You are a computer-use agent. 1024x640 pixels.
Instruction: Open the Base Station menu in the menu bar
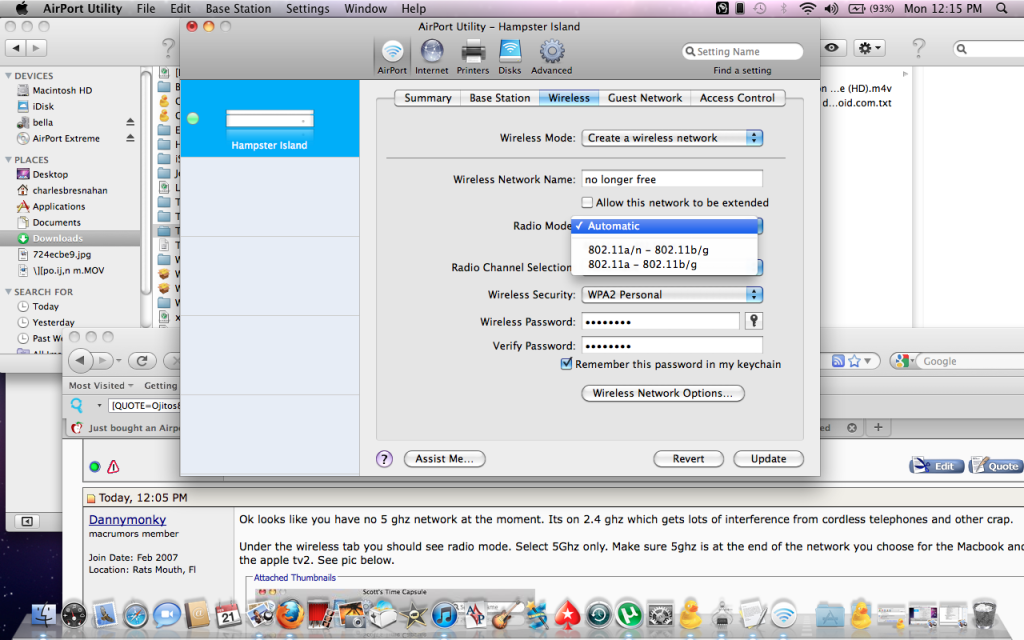pos(238,8)
